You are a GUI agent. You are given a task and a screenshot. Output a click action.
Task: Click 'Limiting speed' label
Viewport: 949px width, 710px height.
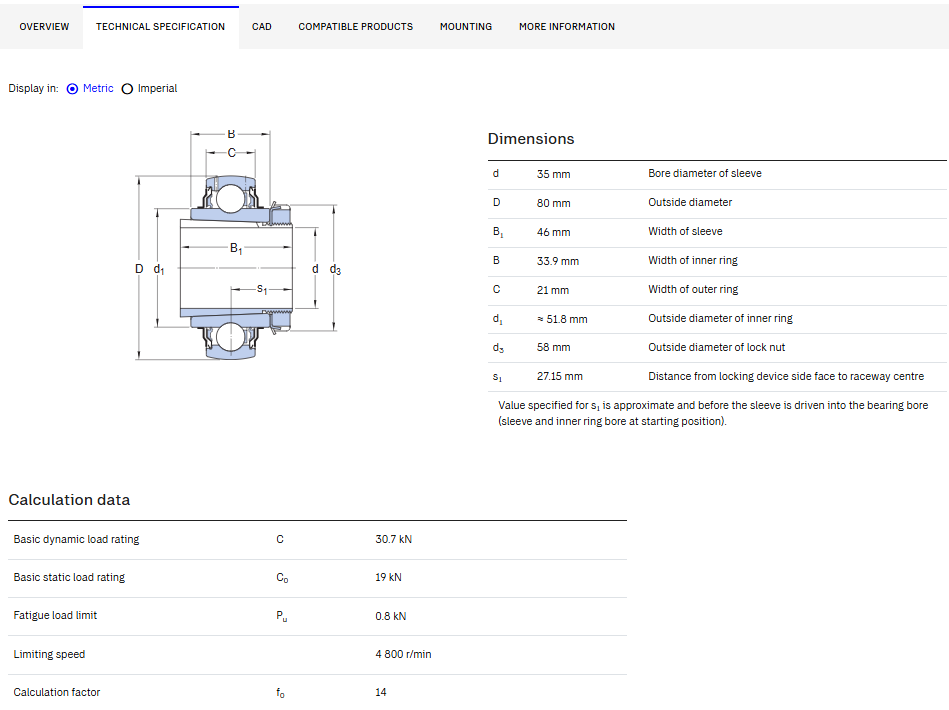[49, 654]
